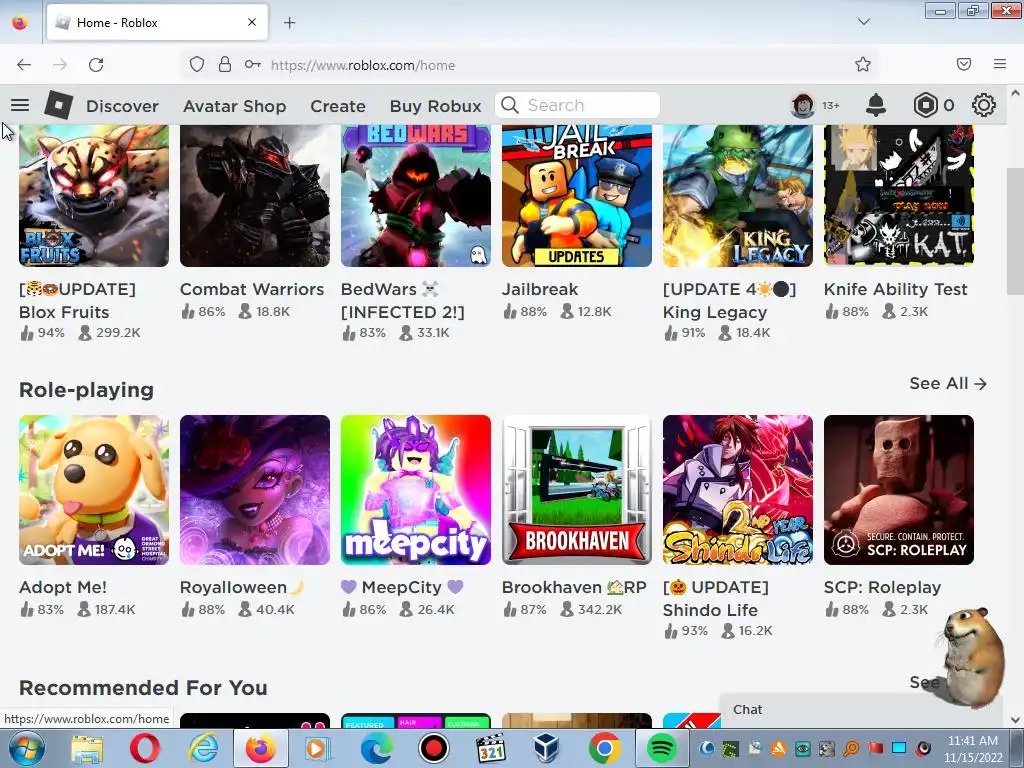
Task: Bookmark this page with the star icon
Action: click(x=863, y=65)
